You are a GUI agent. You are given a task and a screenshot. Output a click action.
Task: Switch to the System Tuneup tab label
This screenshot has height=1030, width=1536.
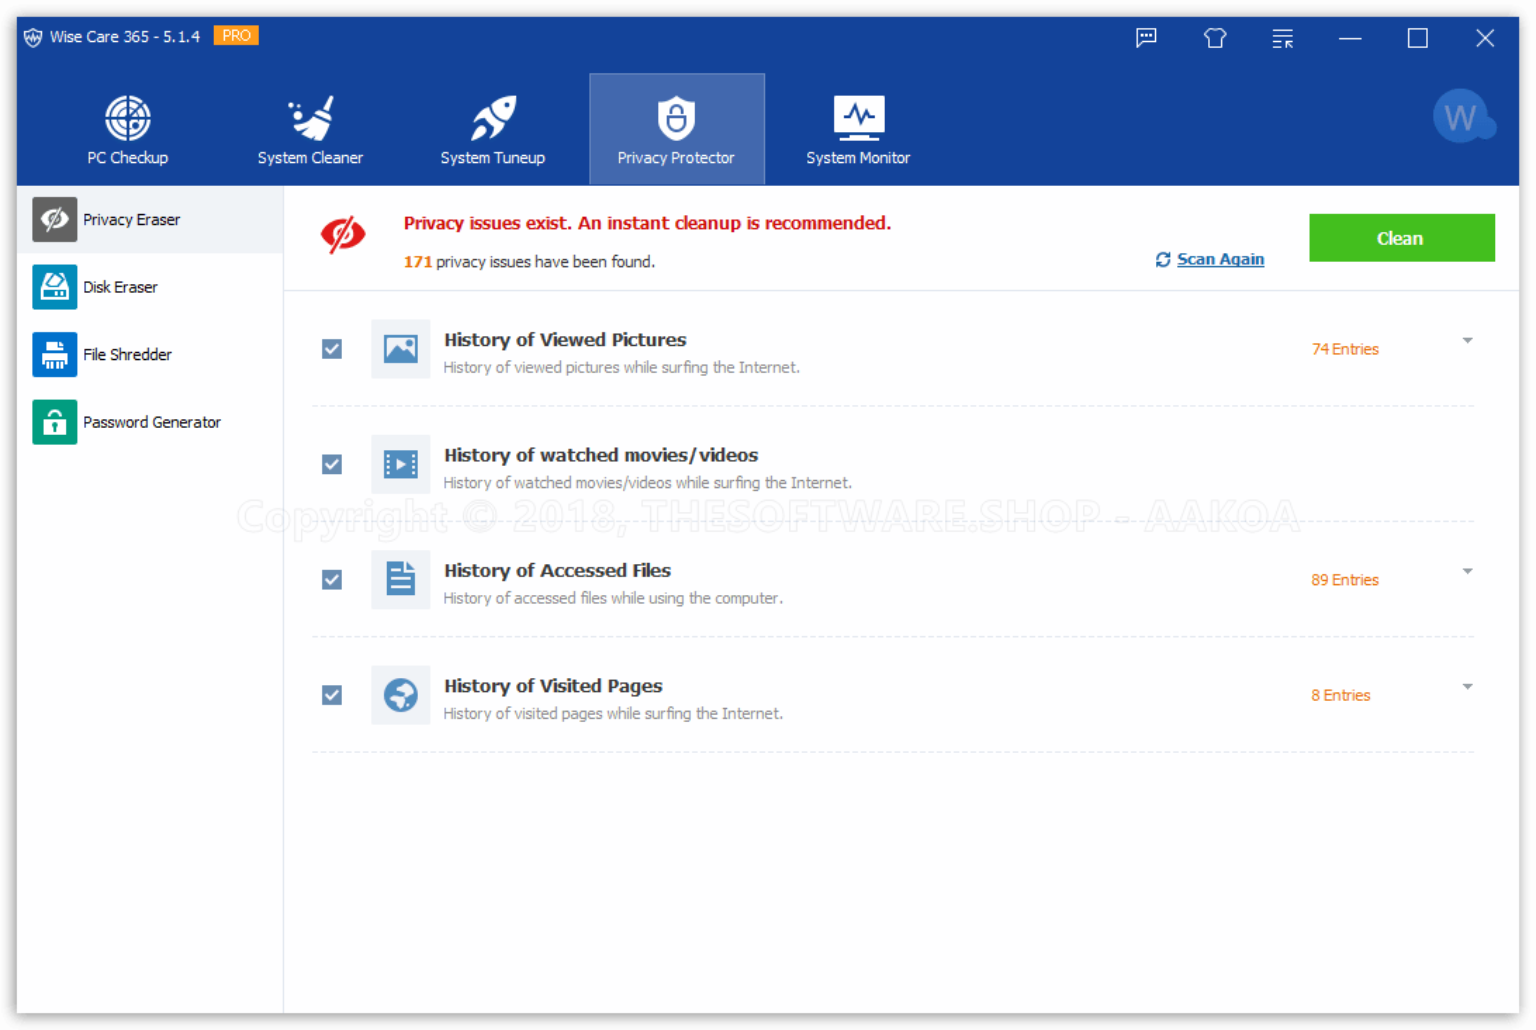click(493, 158)
